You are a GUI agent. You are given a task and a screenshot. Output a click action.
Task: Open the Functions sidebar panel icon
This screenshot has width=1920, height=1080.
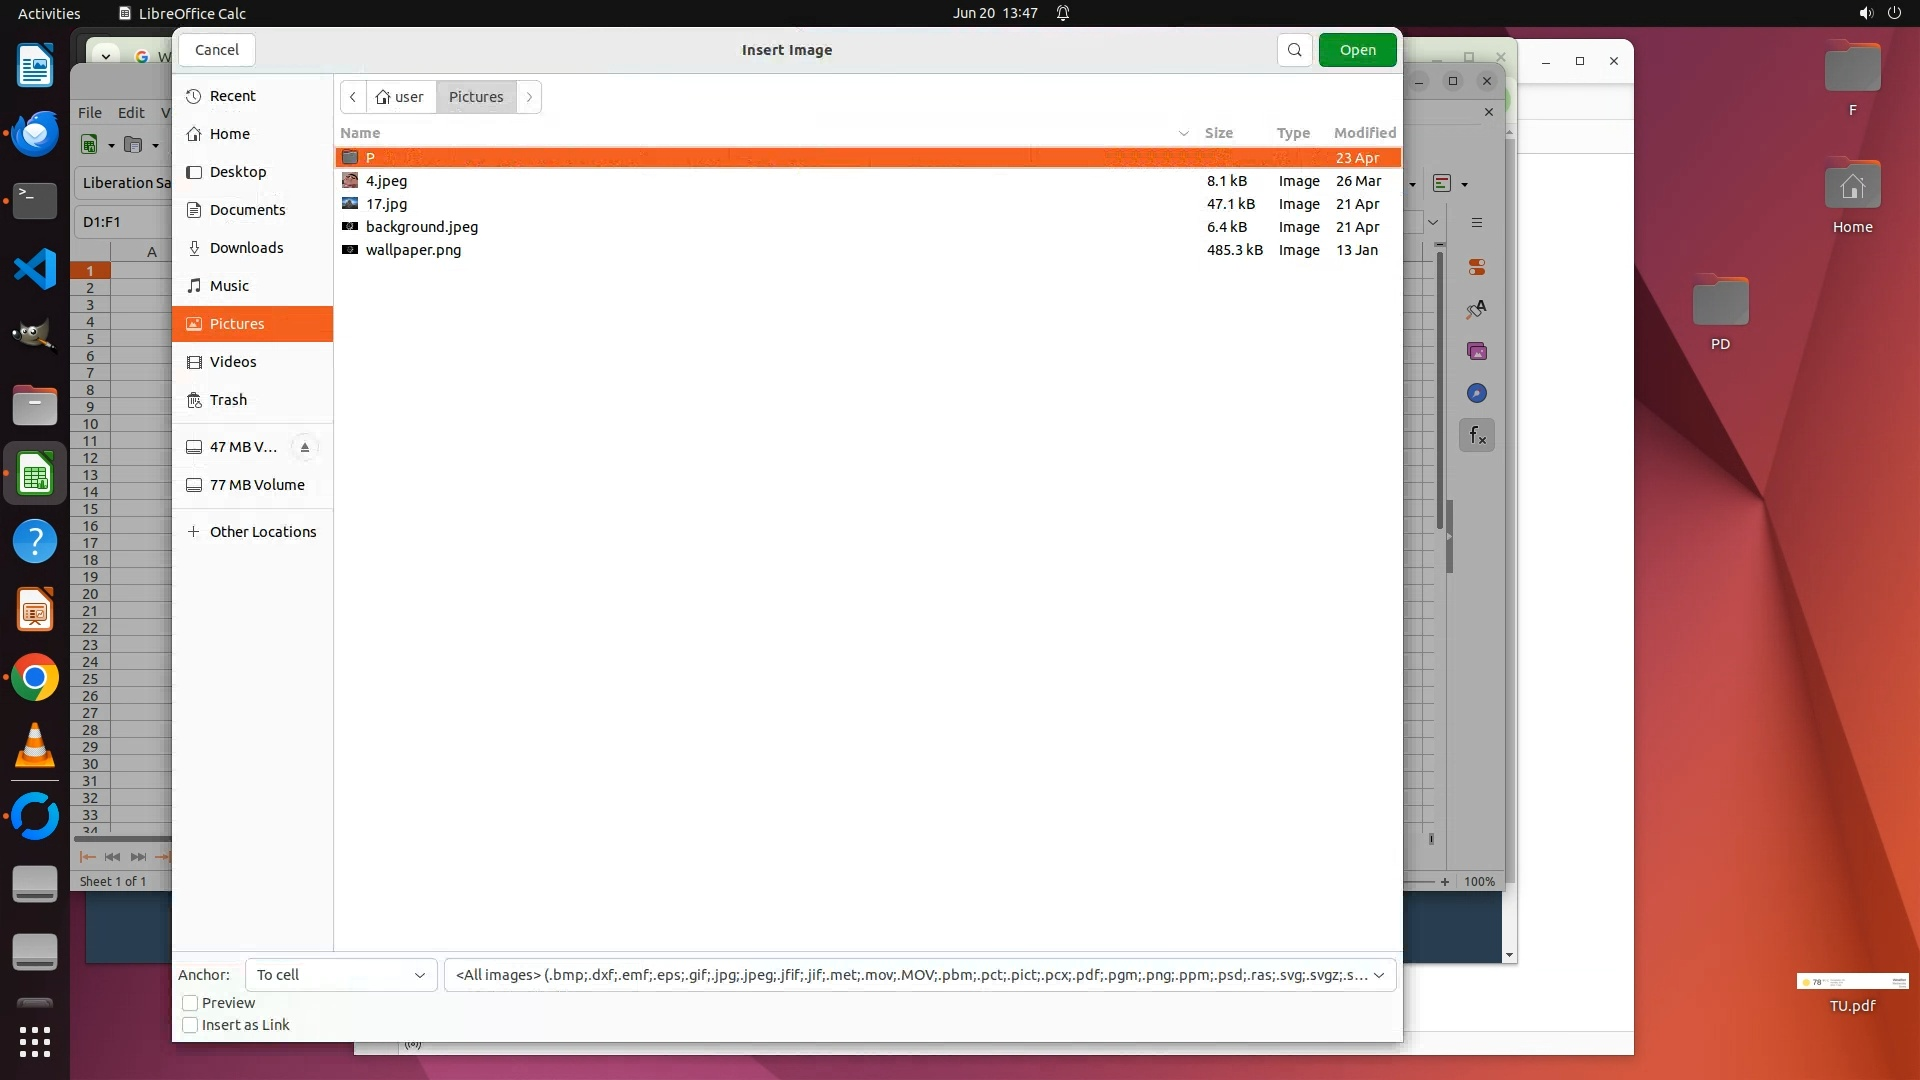tap(1476, 435)
